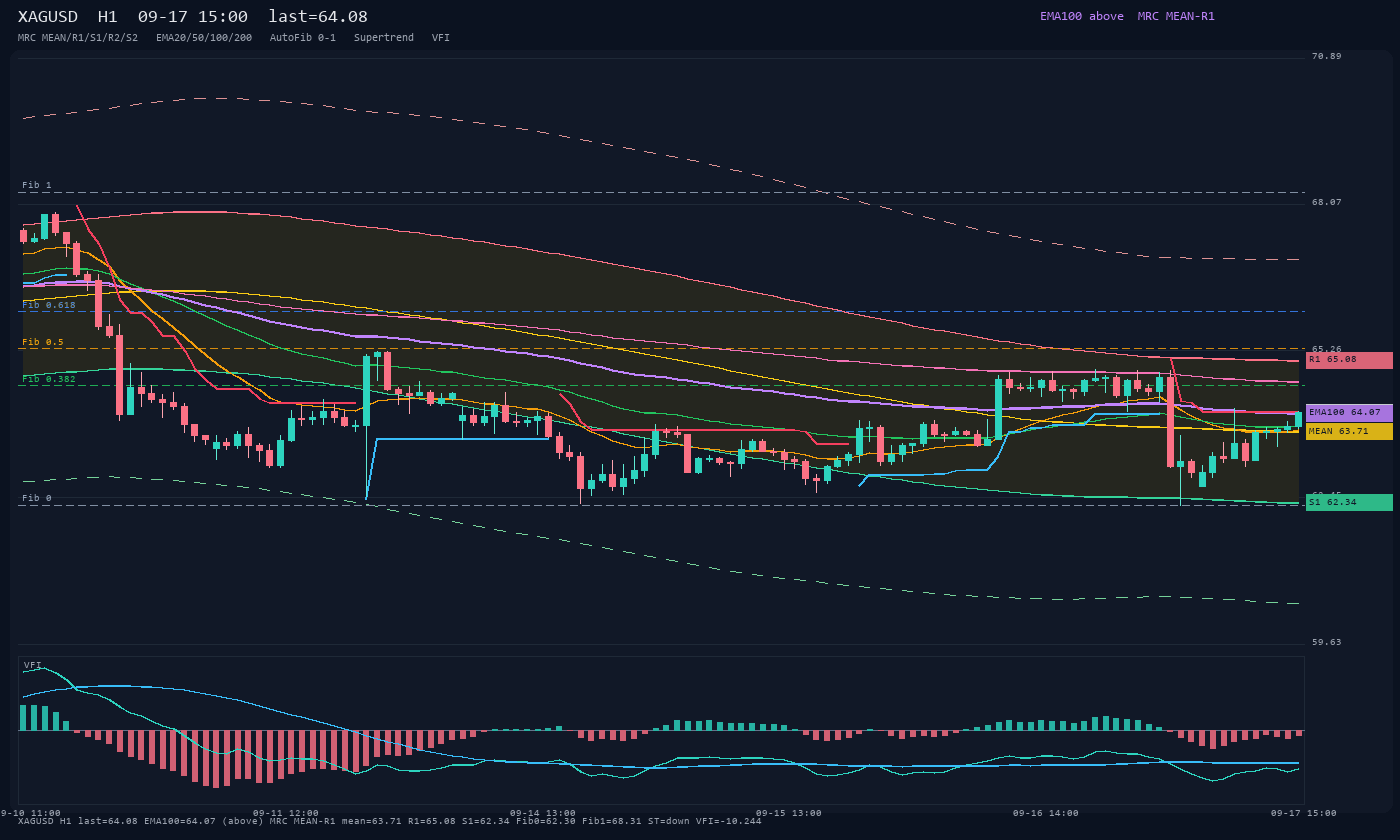1400x840 pixels.
Task: Click the 'Fib 0.5' level label
Action: [x=43, y=342]
